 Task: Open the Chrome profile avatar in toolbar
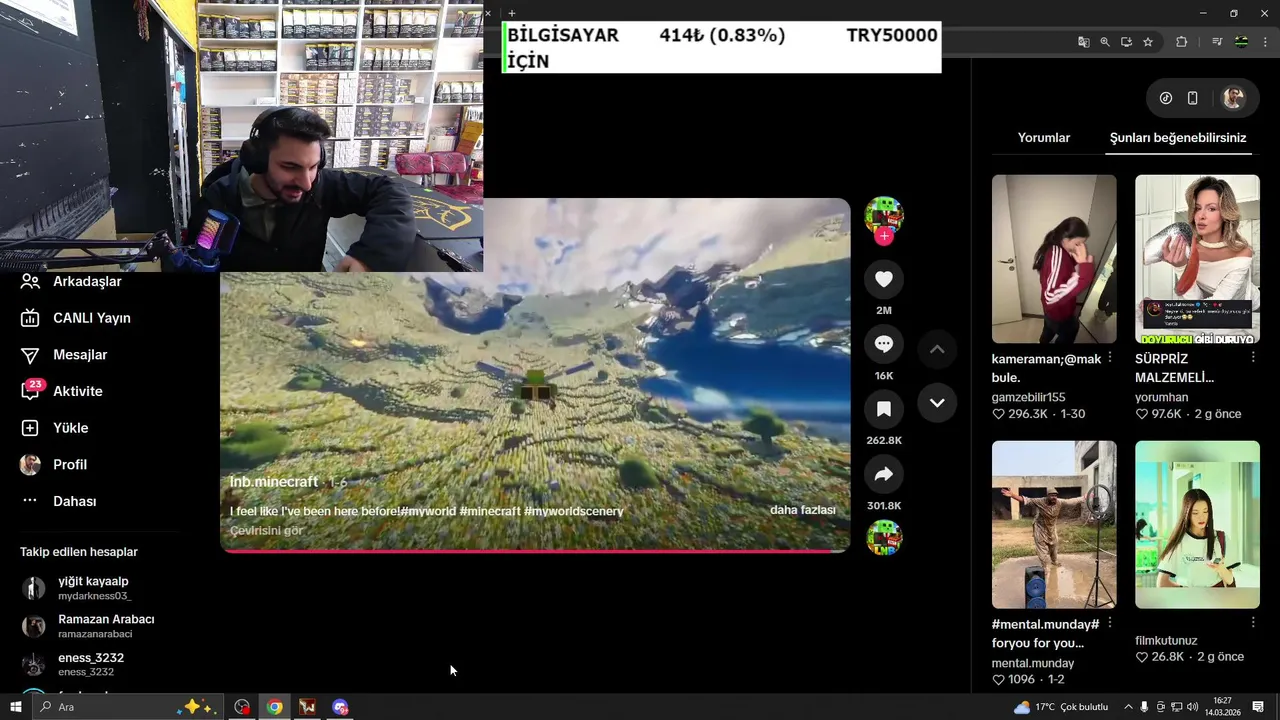pos(1241,42)
